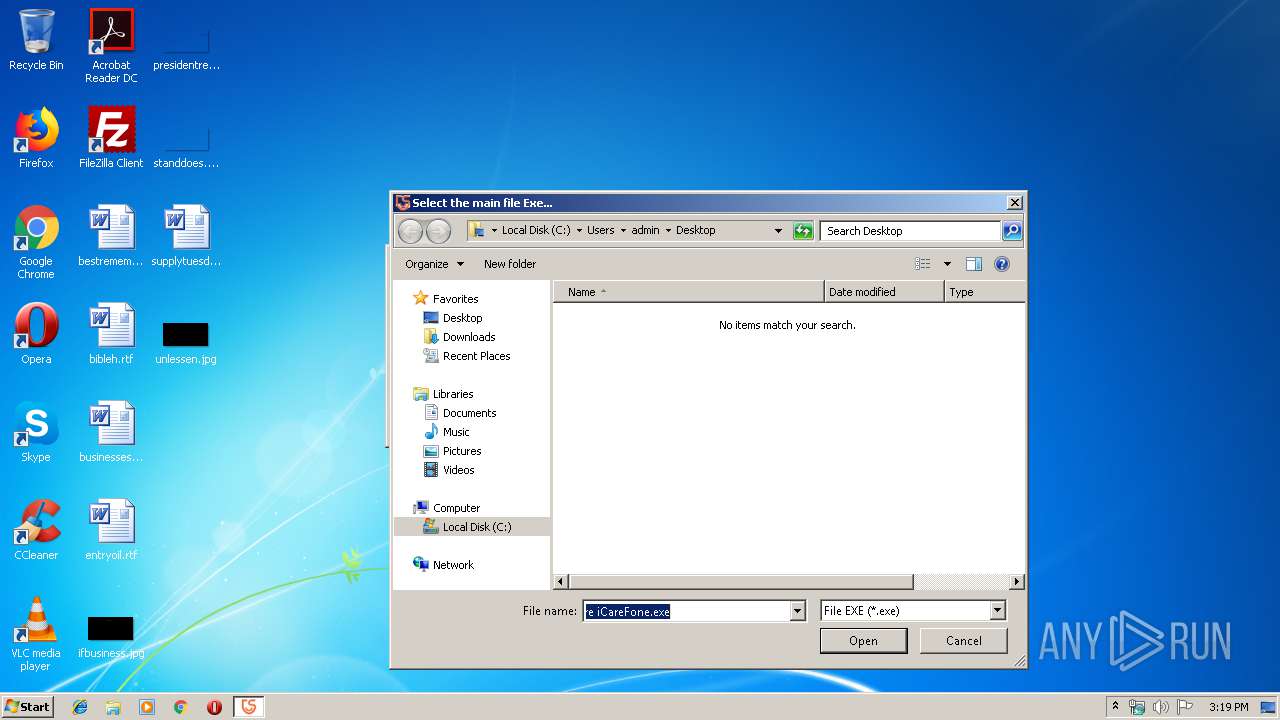Open Videos library
1280x720 pixels.
458,470
